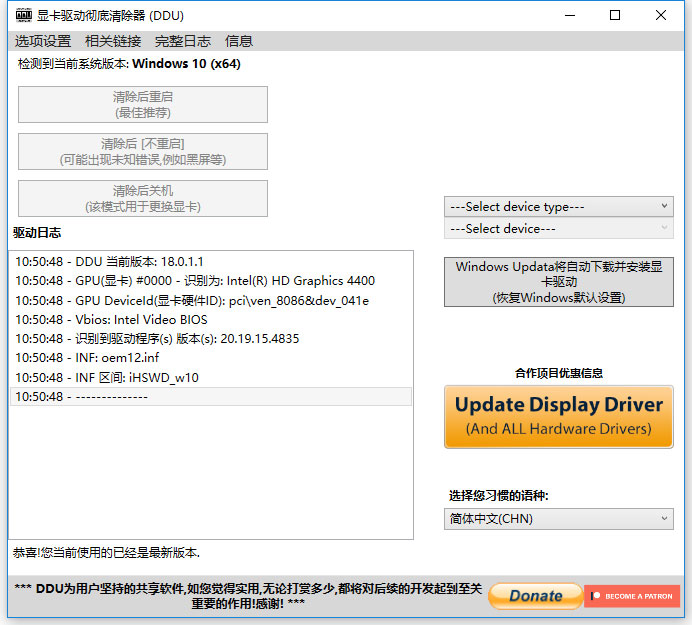The image size is (692, 625).
Task: Click the Become a Patron button
Action: 632,596
